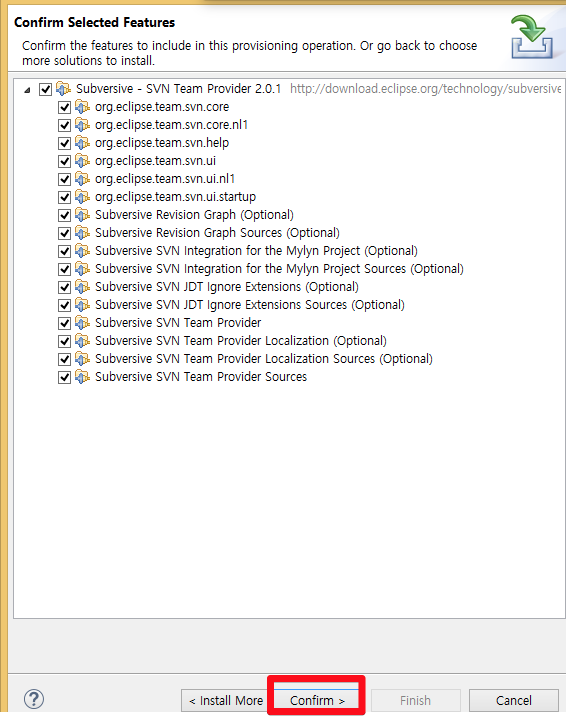Select org.eclipse.team.svn.ui.startup row label
The height and width of the screenshot is (717, 566).
coord(176,197)
